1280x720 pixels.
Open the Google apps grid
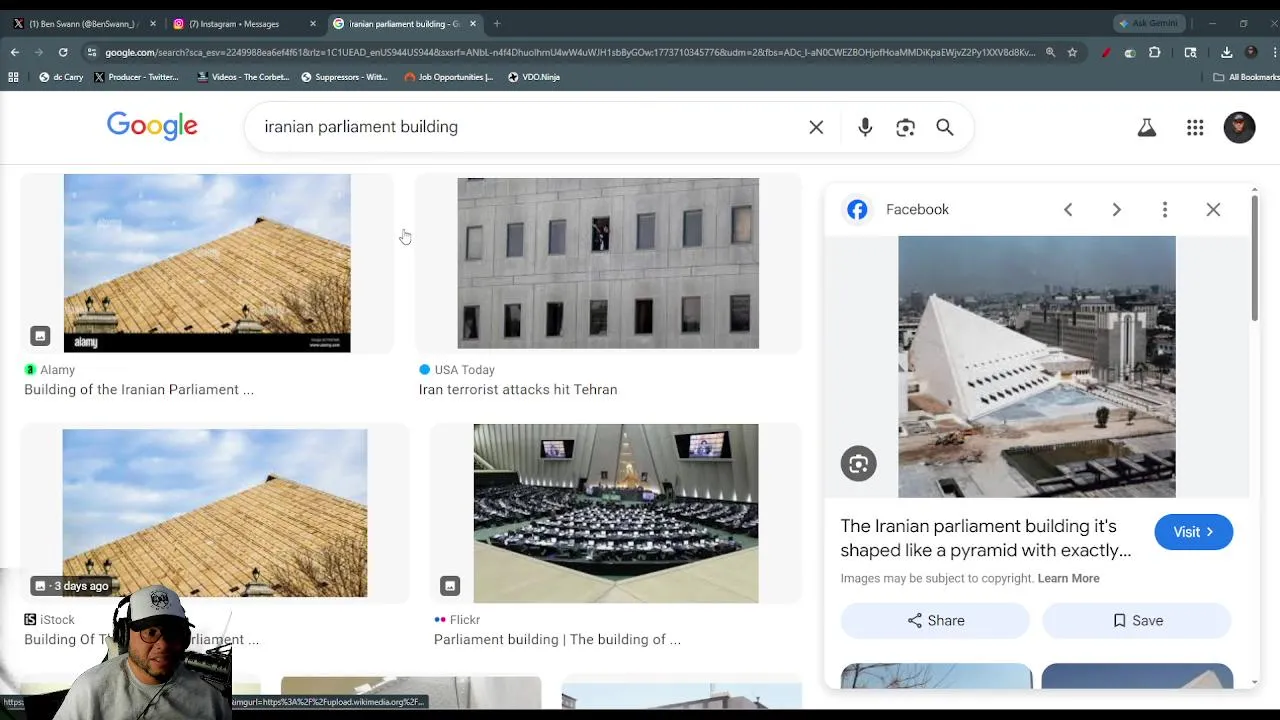[x=1195, y=127]
